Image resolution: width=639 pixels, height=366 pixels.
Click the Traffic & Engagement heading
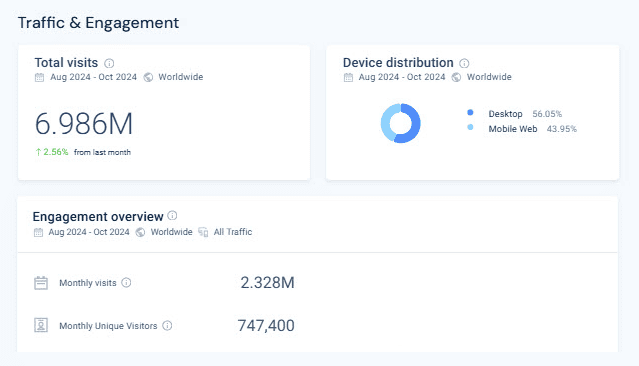coord(98,23)
